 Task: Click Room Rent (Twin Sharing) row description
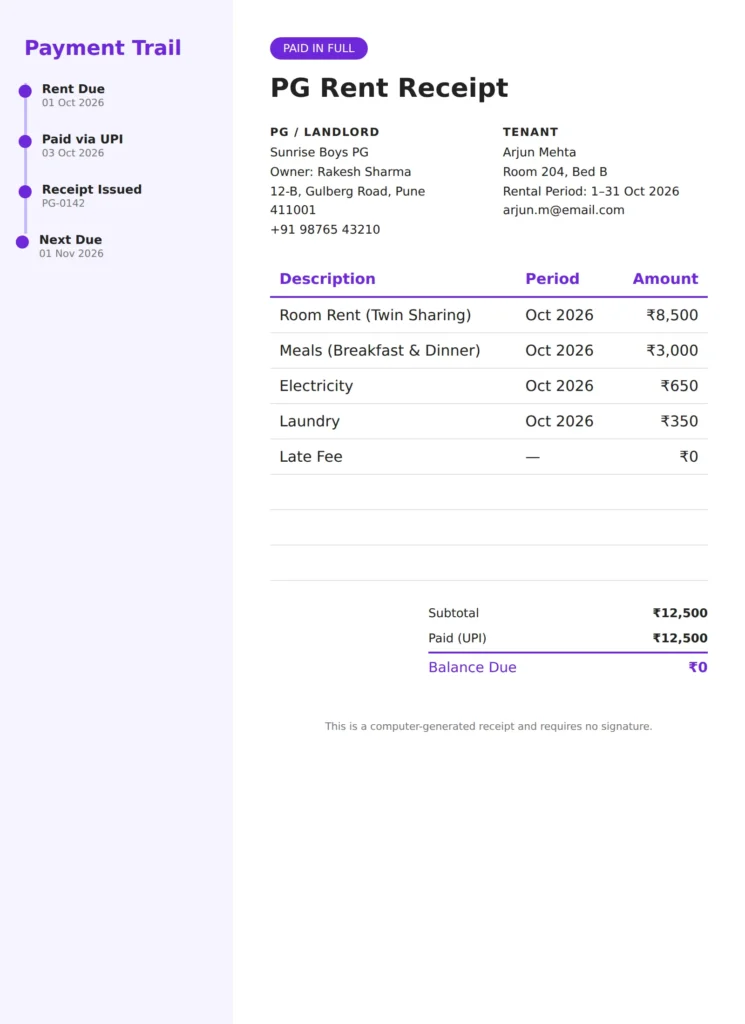(x=375, y=315)
